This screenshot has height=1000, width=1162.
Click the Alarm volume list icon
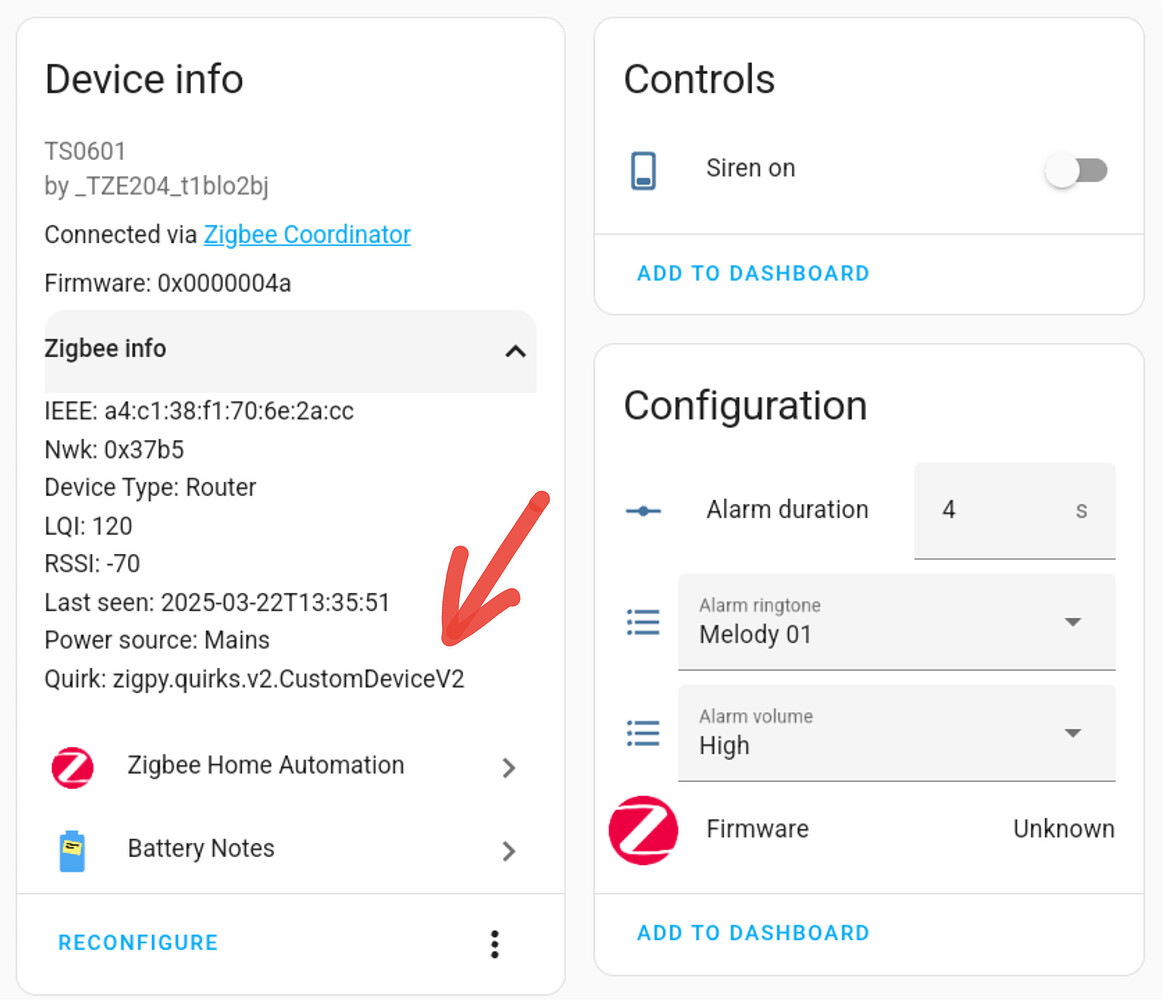[643, 733]
